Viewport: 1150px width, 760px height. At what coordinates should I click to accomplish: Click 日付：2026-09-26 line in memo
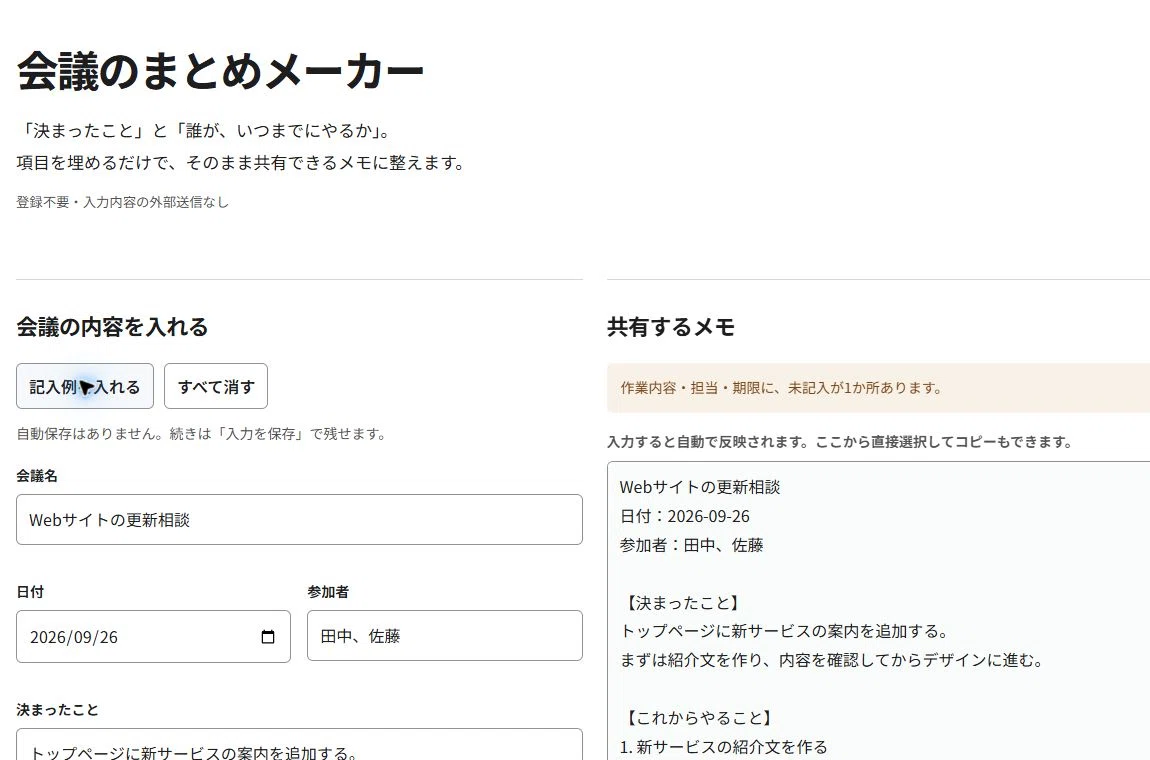[685, 516]
